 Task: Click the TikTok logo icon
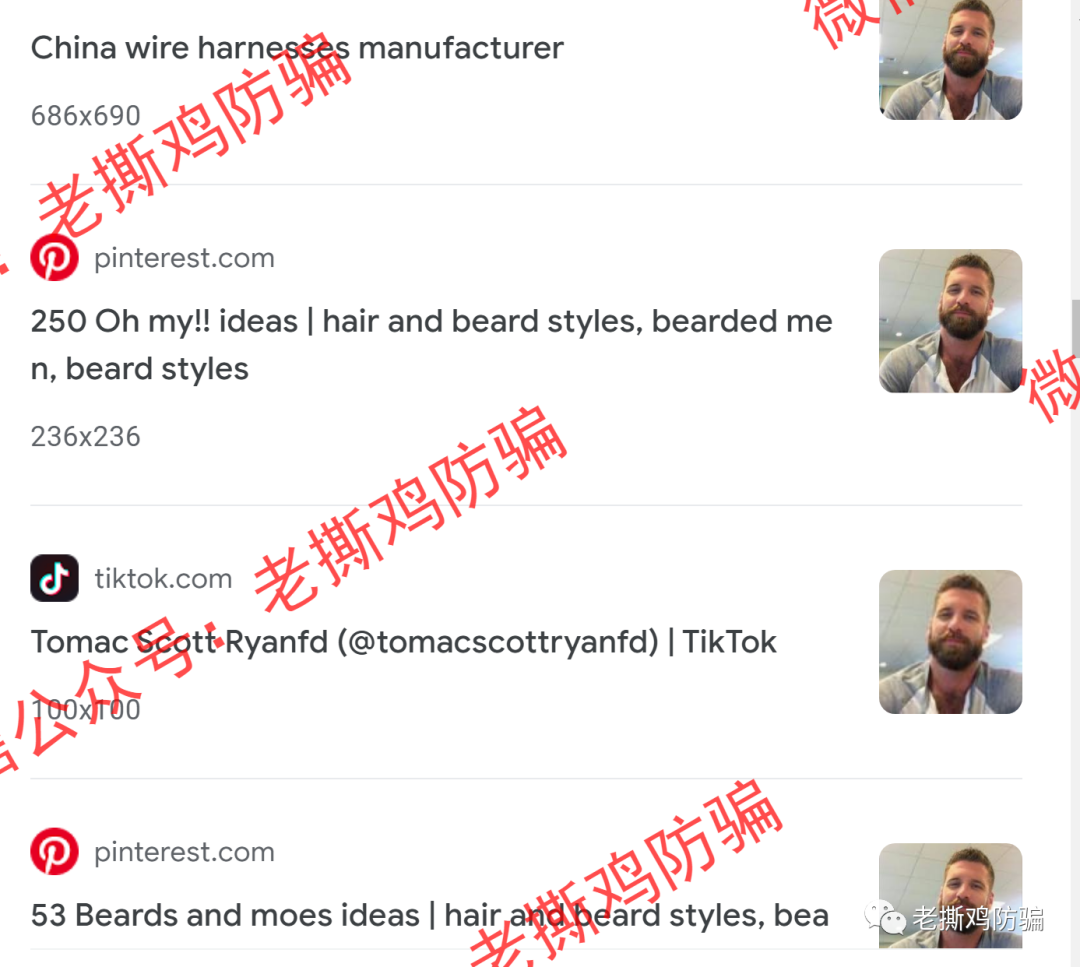click(54, 578)
